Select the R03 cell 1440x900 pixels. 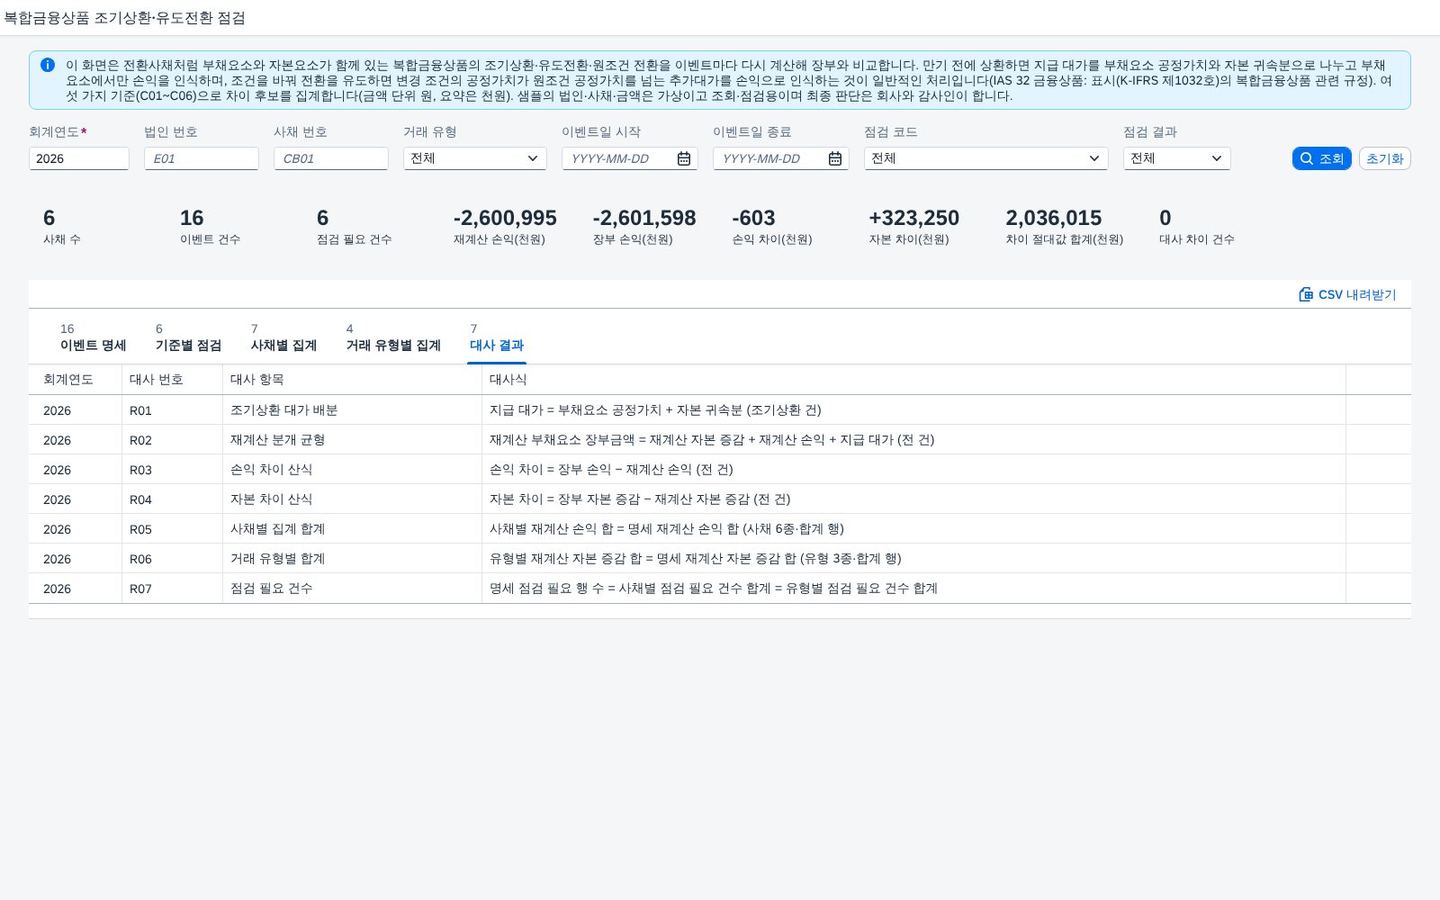(172, 469)
